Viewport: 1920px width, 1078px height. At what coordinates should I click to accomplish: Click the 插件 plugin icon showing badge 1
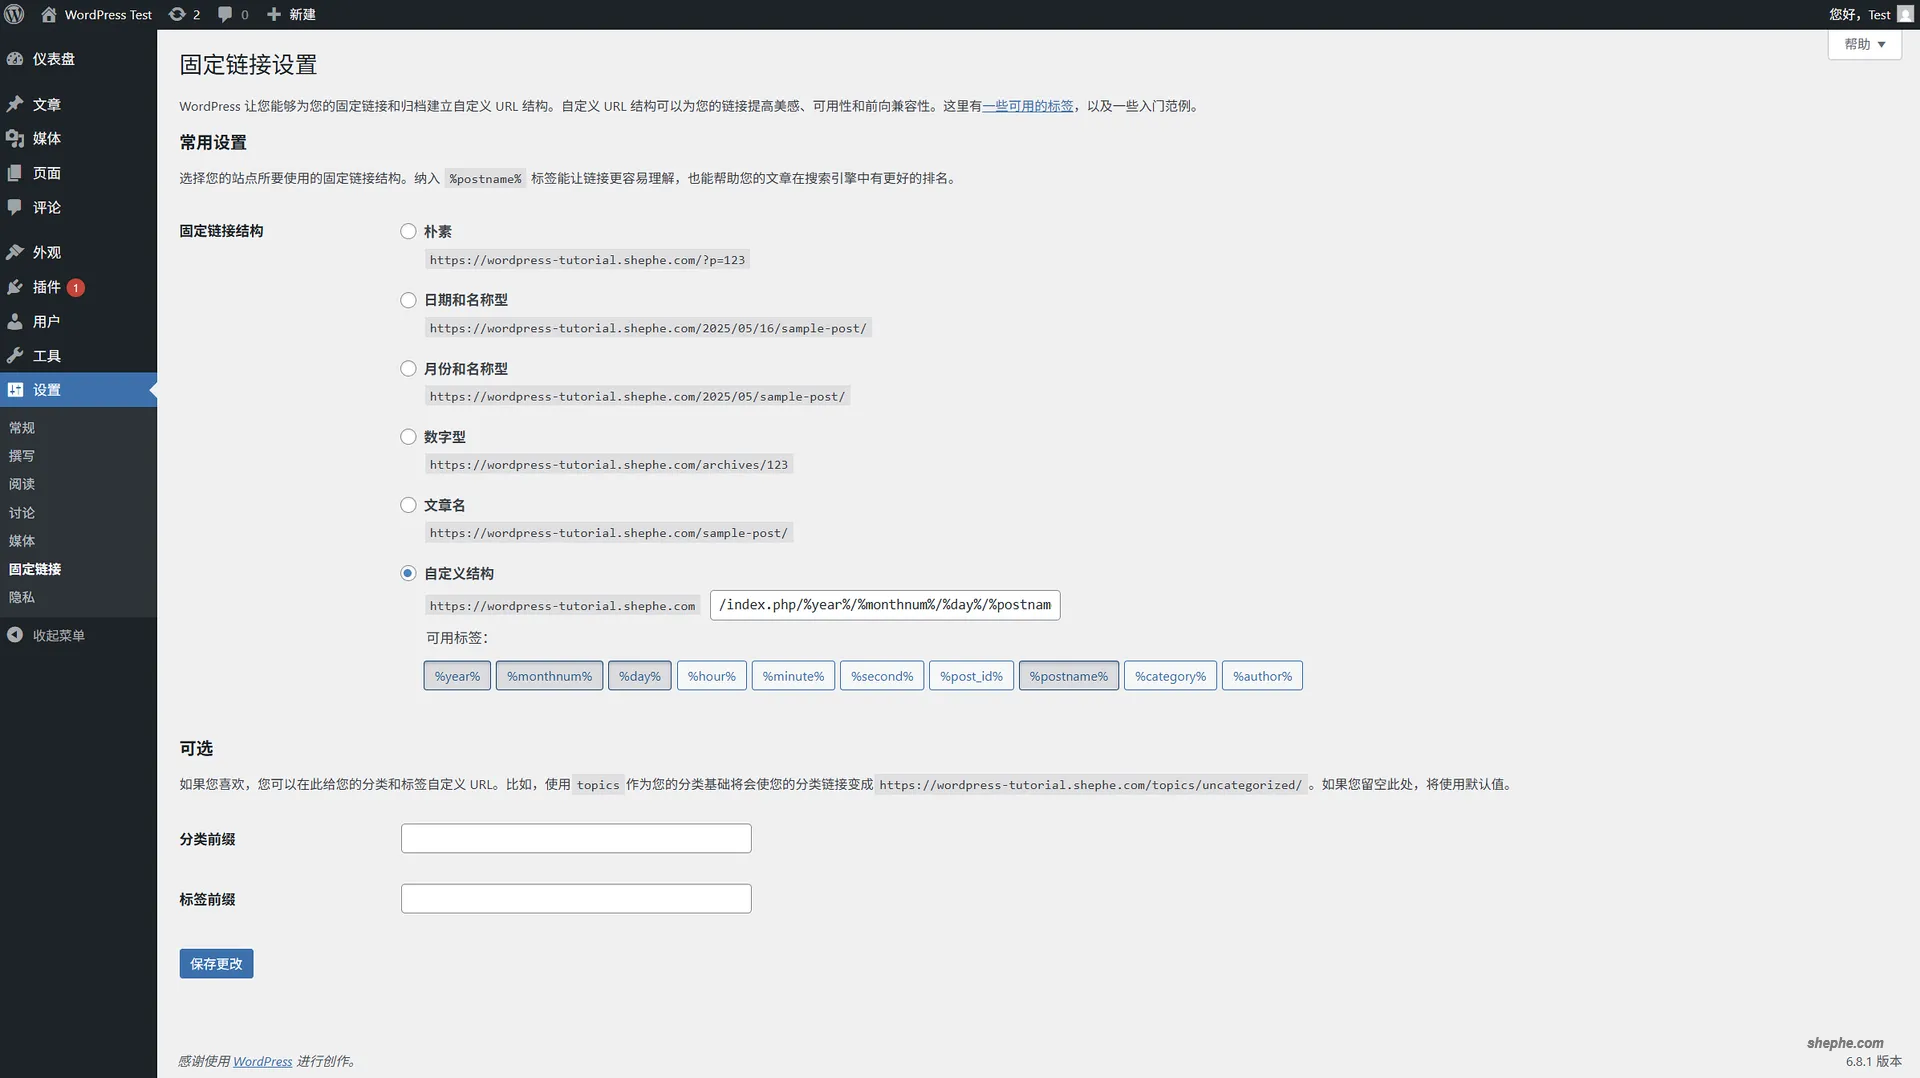16,287
